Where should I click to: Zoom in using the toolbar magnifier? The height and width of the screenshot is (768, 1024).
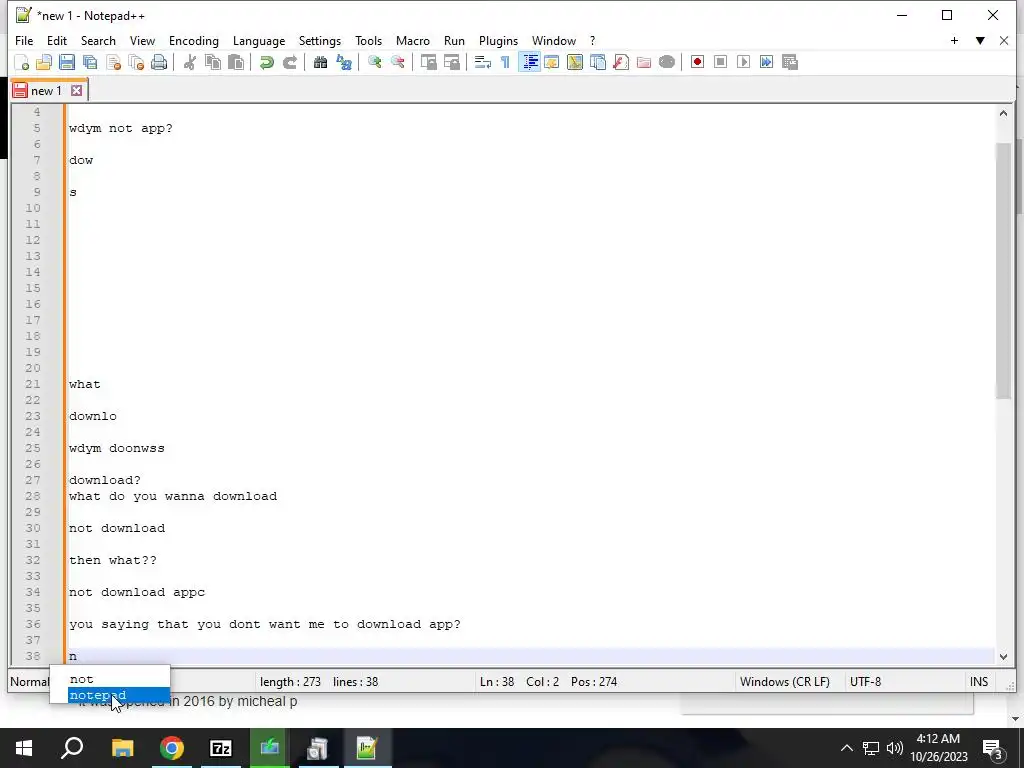point(374,62)
